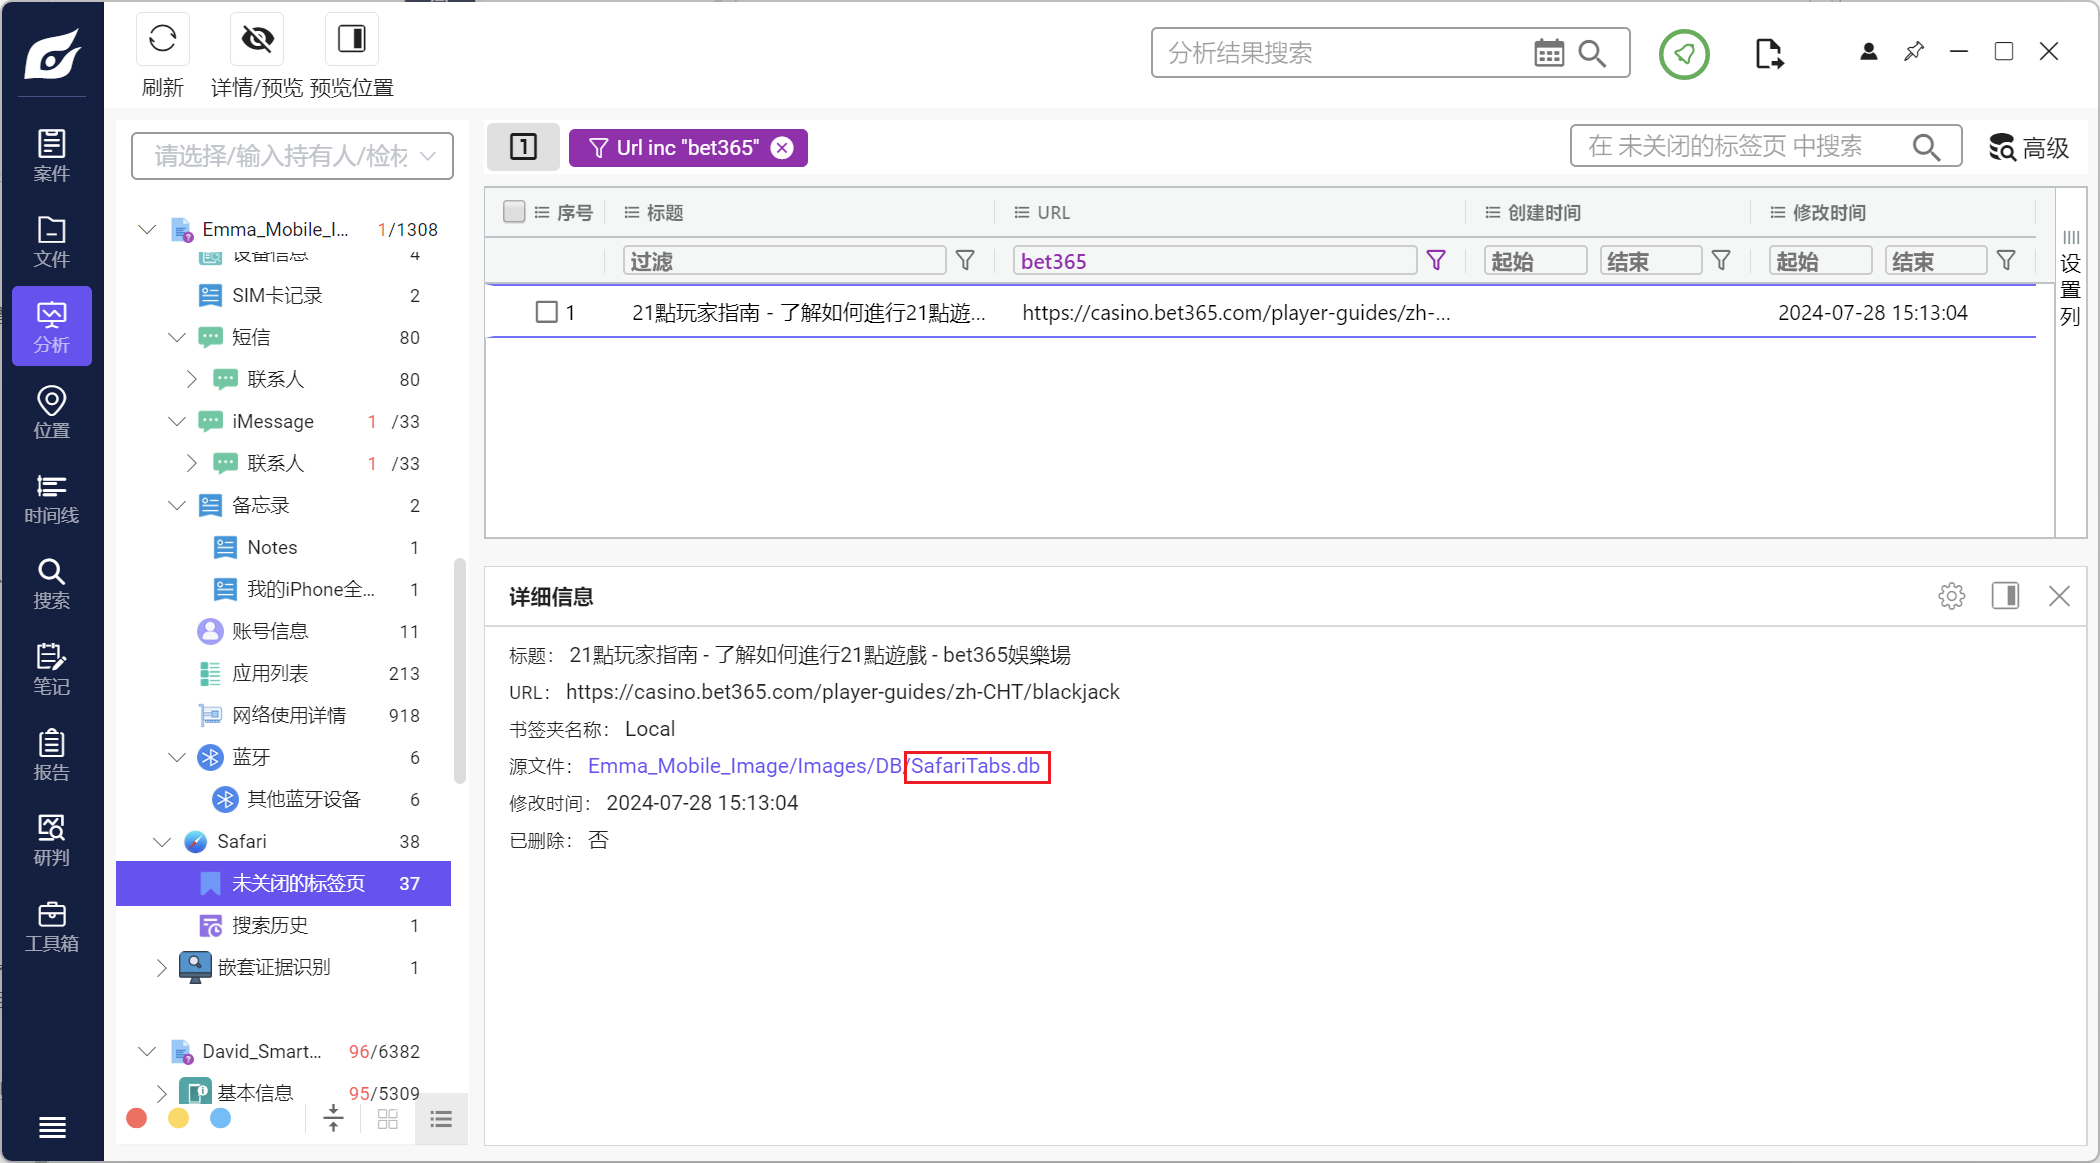Expand the 嵌套证据识别 tree node

tap(162, 967)
